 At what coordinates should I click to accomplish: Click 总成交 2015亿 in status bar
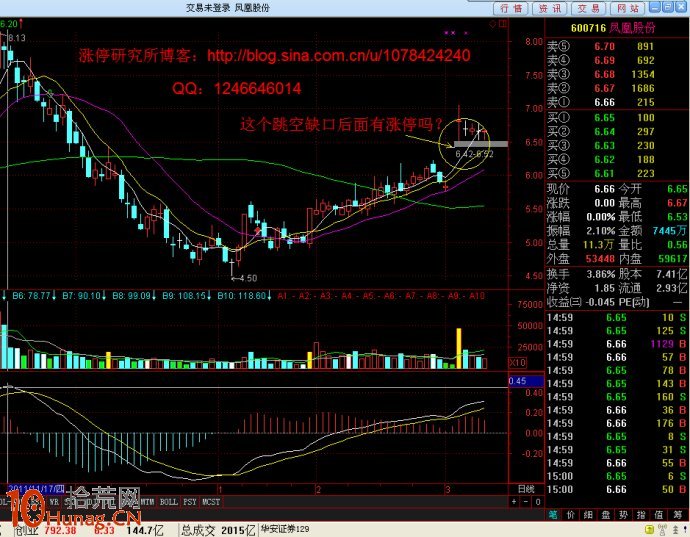[218, 530]
